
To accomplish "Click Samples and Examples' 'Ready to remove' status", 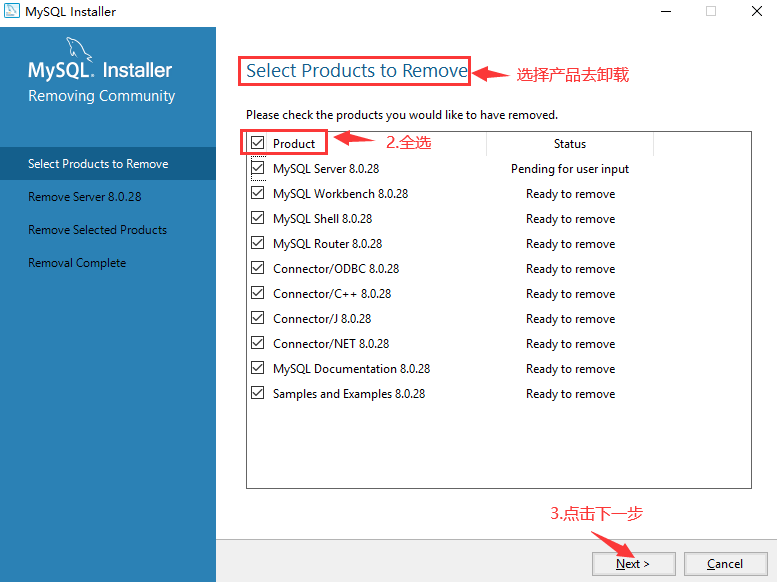I will [570, 394].
